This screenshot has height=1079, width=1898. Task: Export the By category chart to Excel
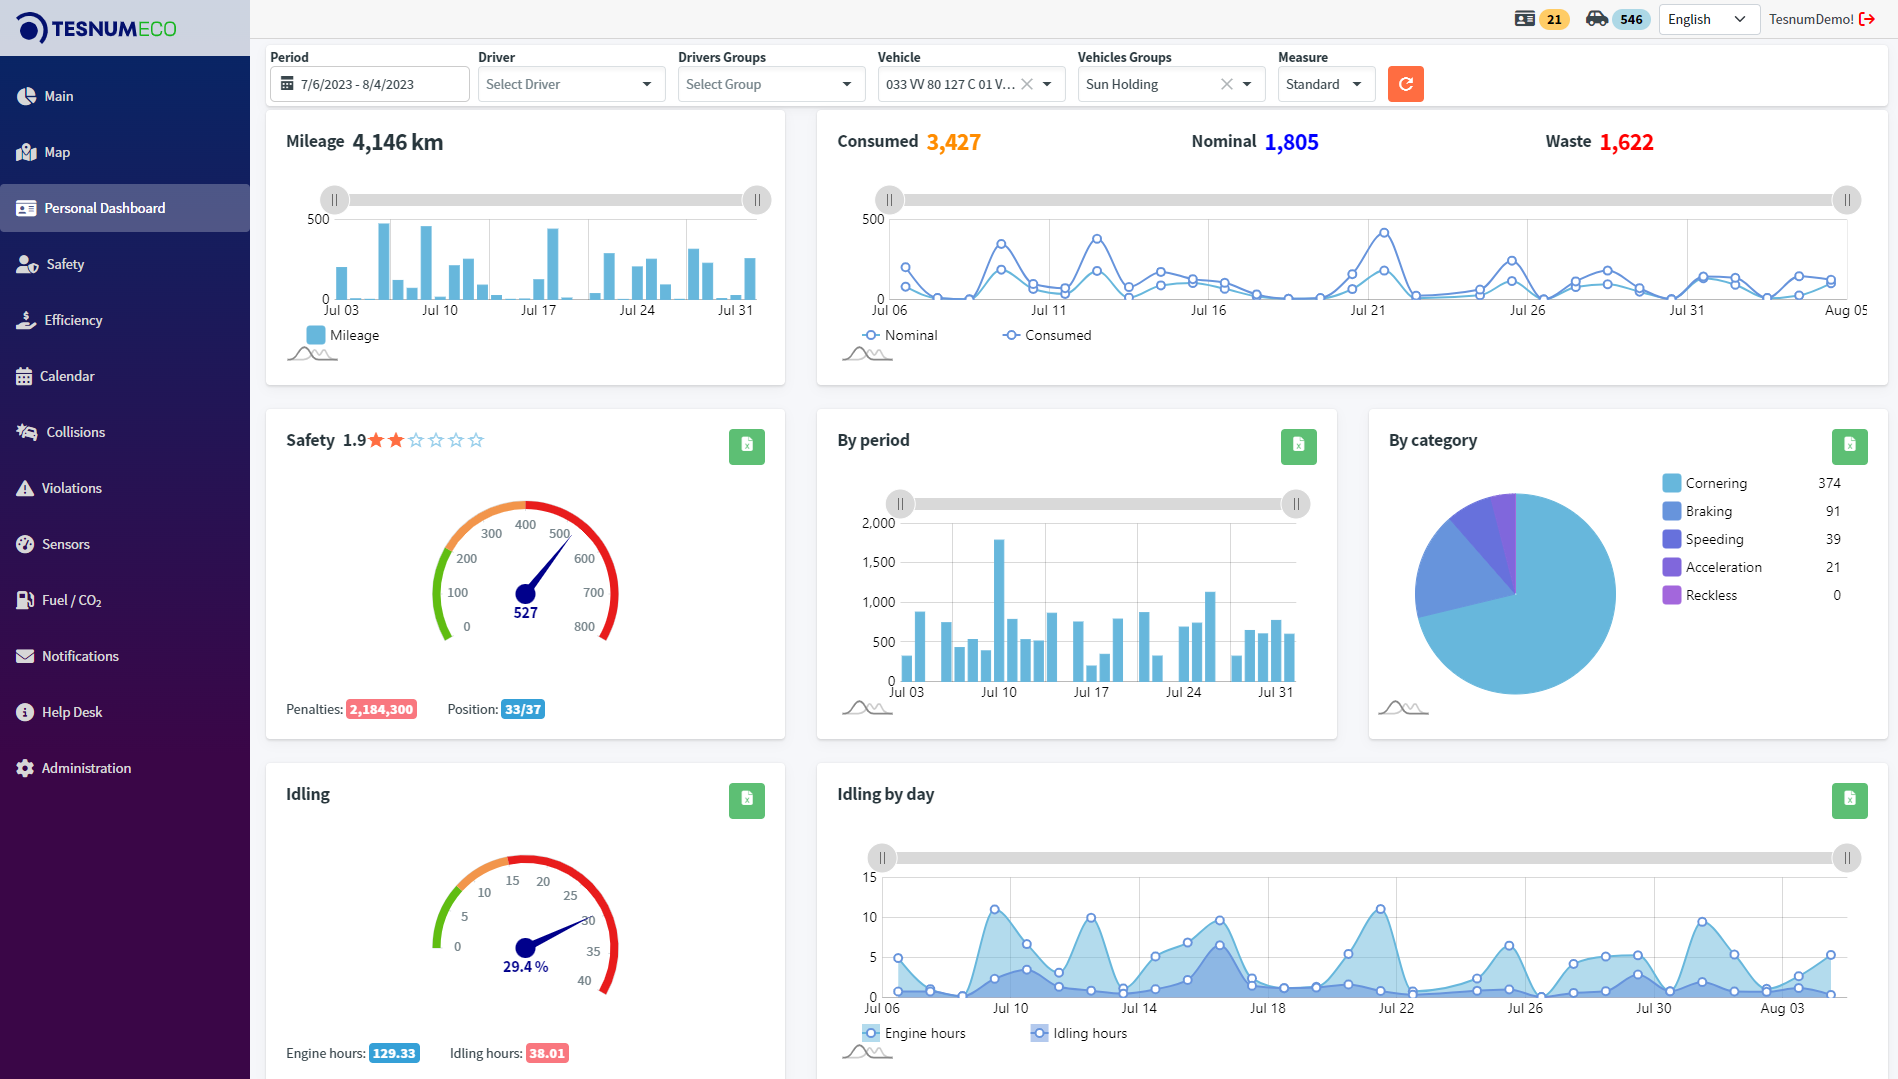1850,447
